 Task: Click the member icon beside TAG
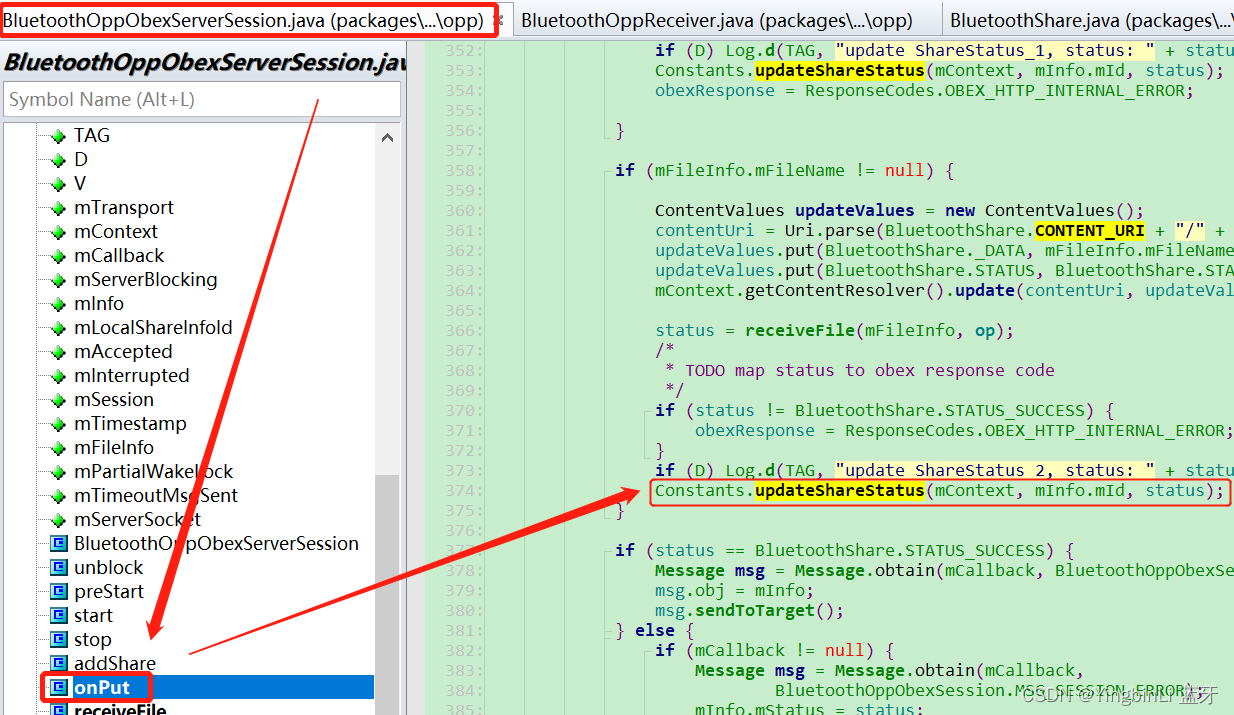[58, 136]
